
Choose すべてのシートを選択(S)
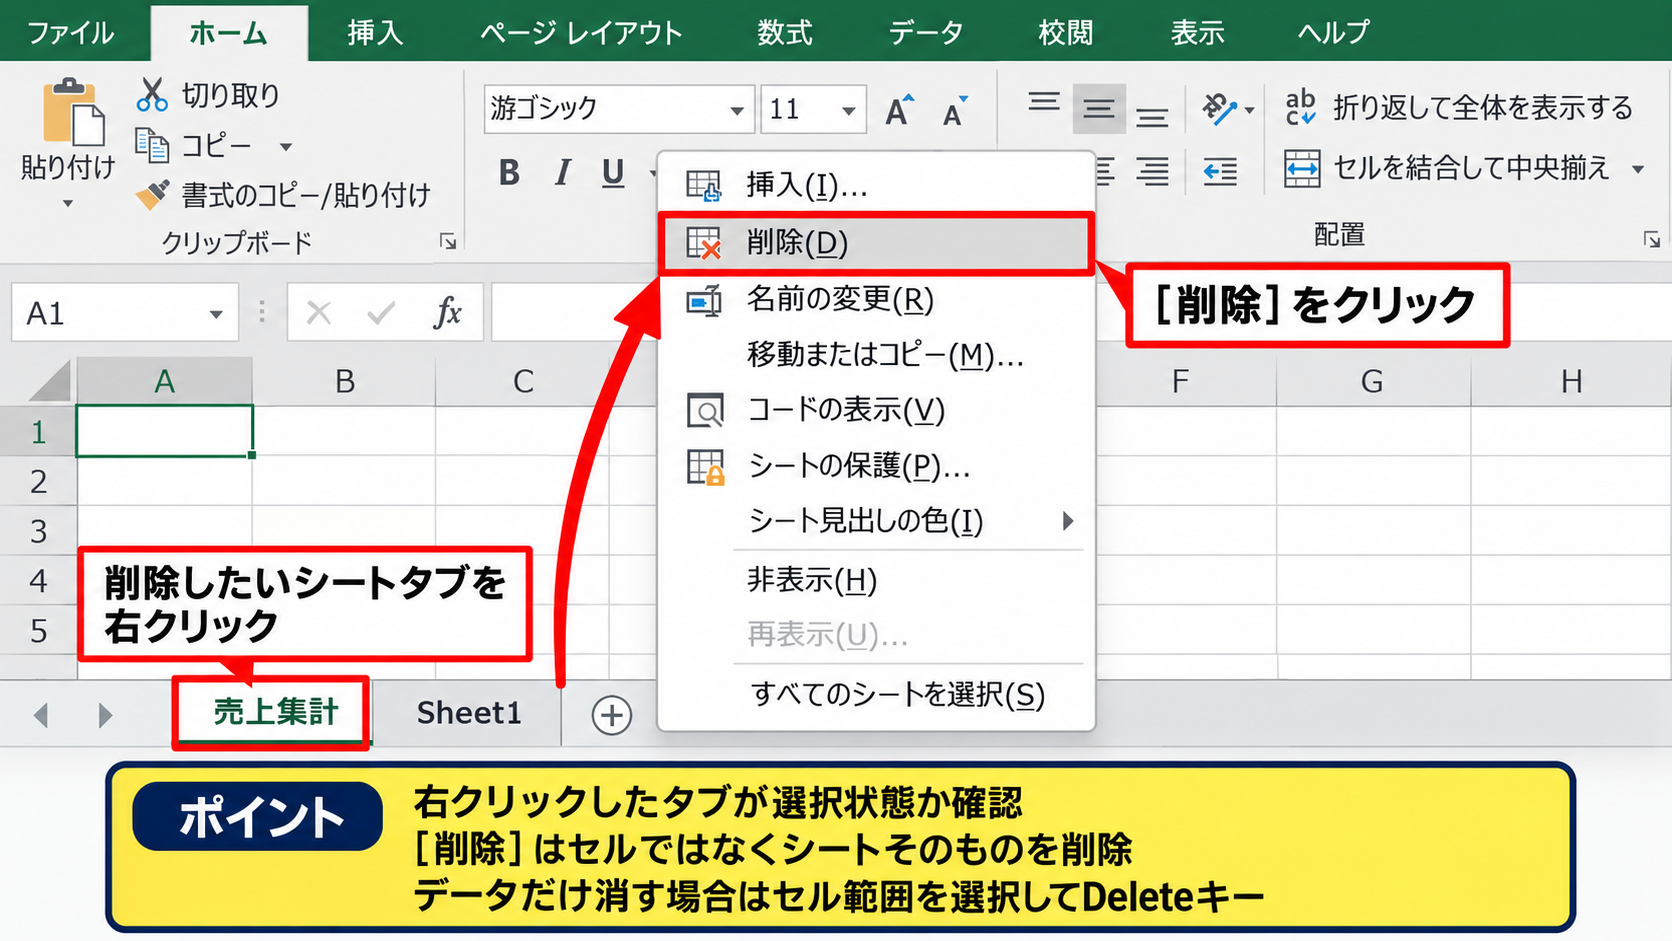(876, 695)
